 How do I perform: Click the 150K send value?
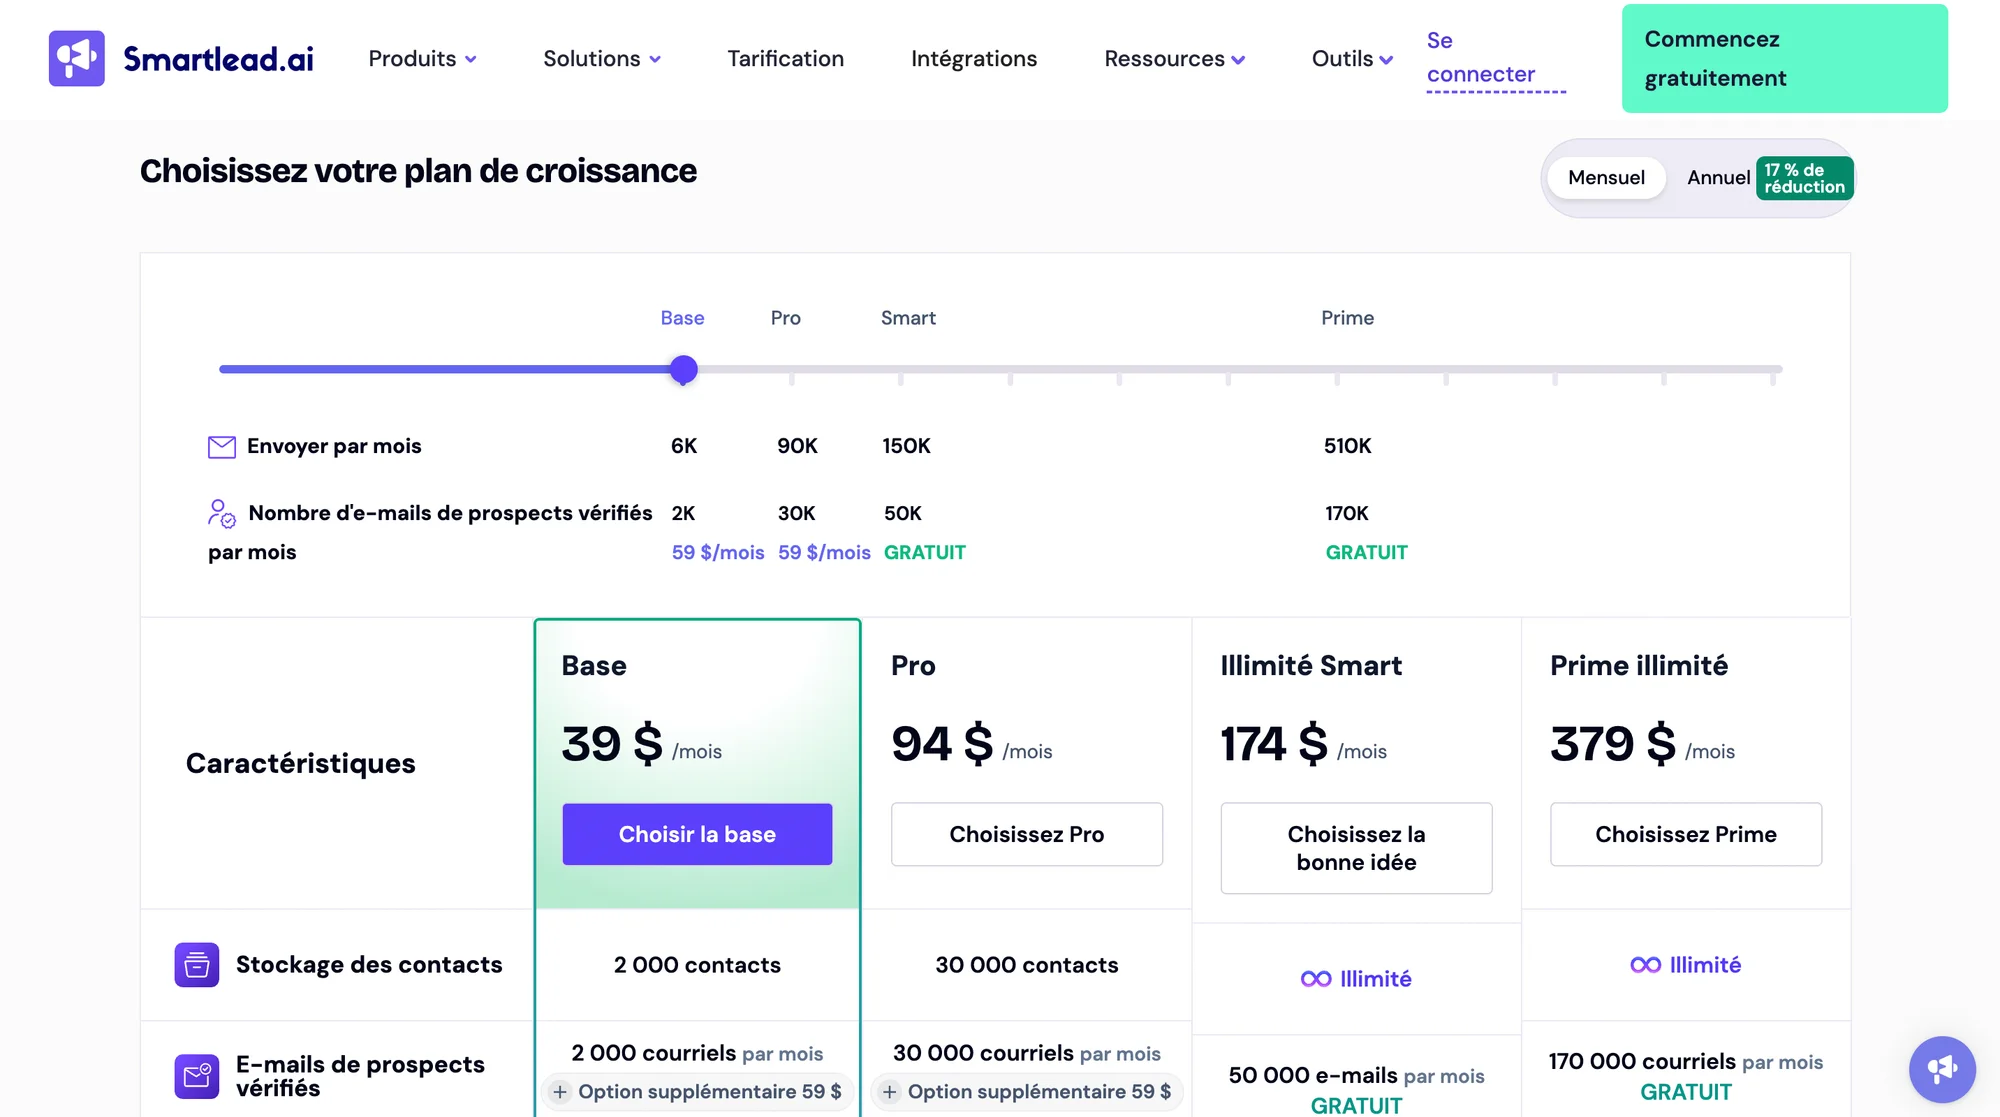click(906, 446)
